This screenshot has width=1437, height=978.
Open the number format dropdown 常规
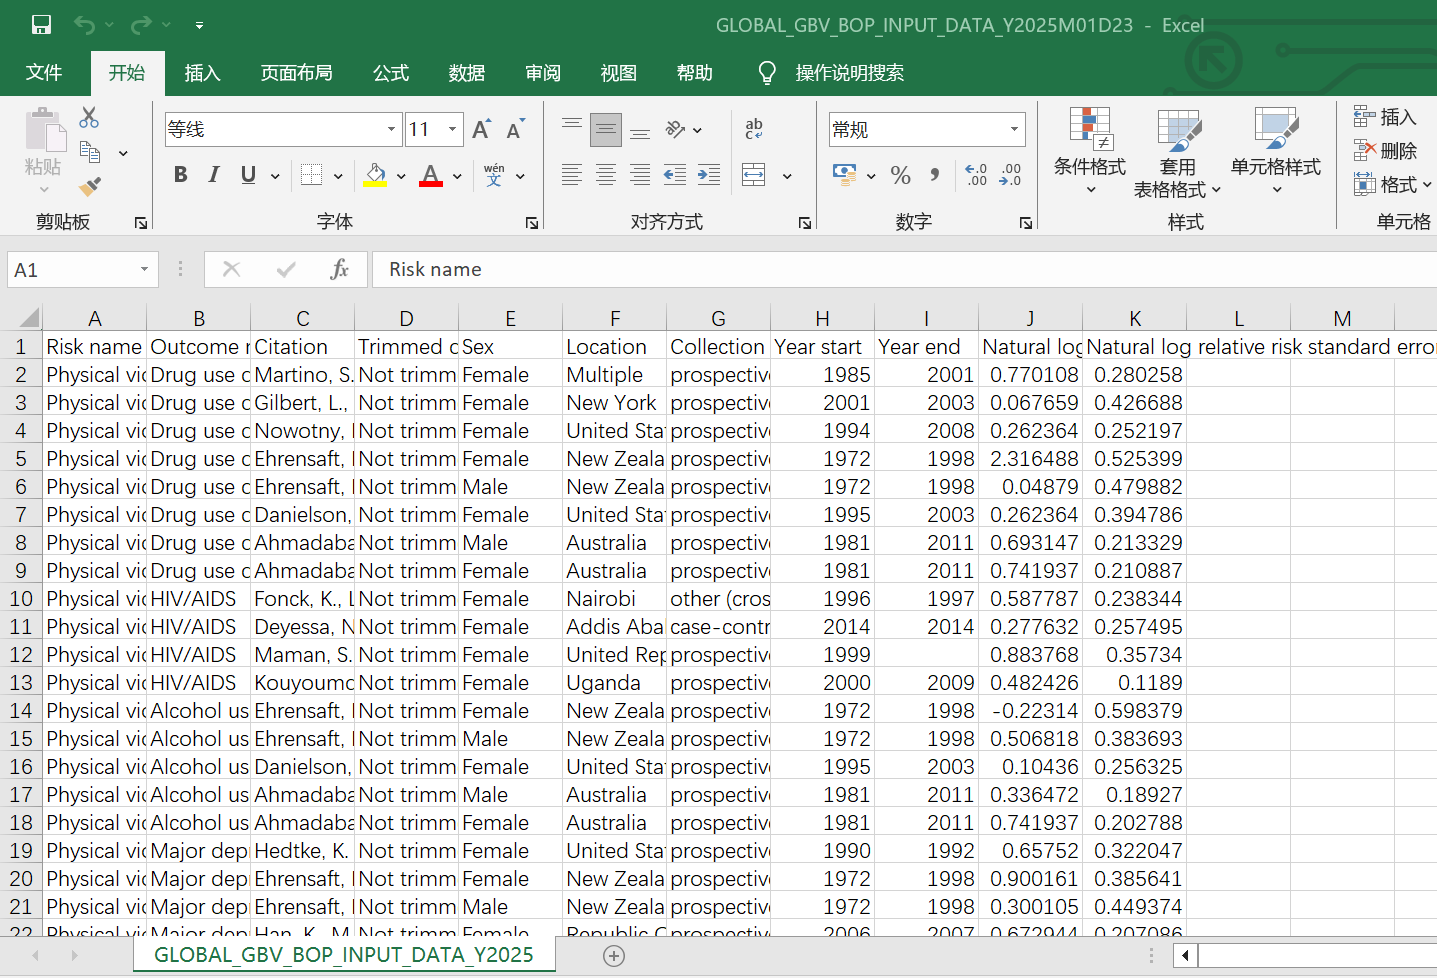click(x=1014, y=129)
